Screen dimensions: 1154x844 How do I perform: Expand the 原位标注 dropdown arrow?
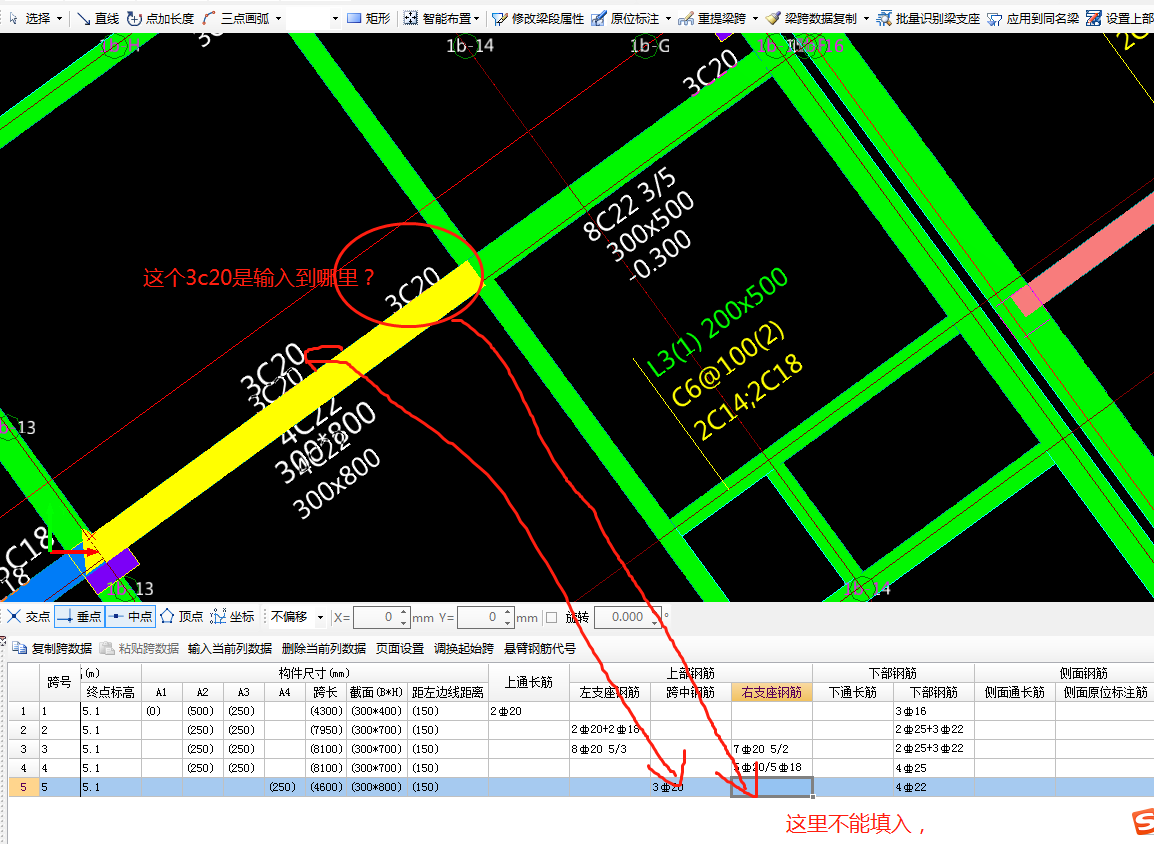pos(668,18)
